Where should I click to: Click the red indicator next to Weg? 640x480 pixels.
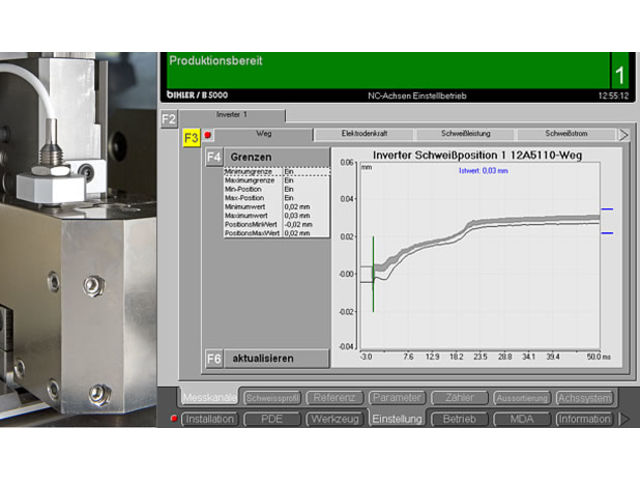pyautogui.click(x=208, y=135)
